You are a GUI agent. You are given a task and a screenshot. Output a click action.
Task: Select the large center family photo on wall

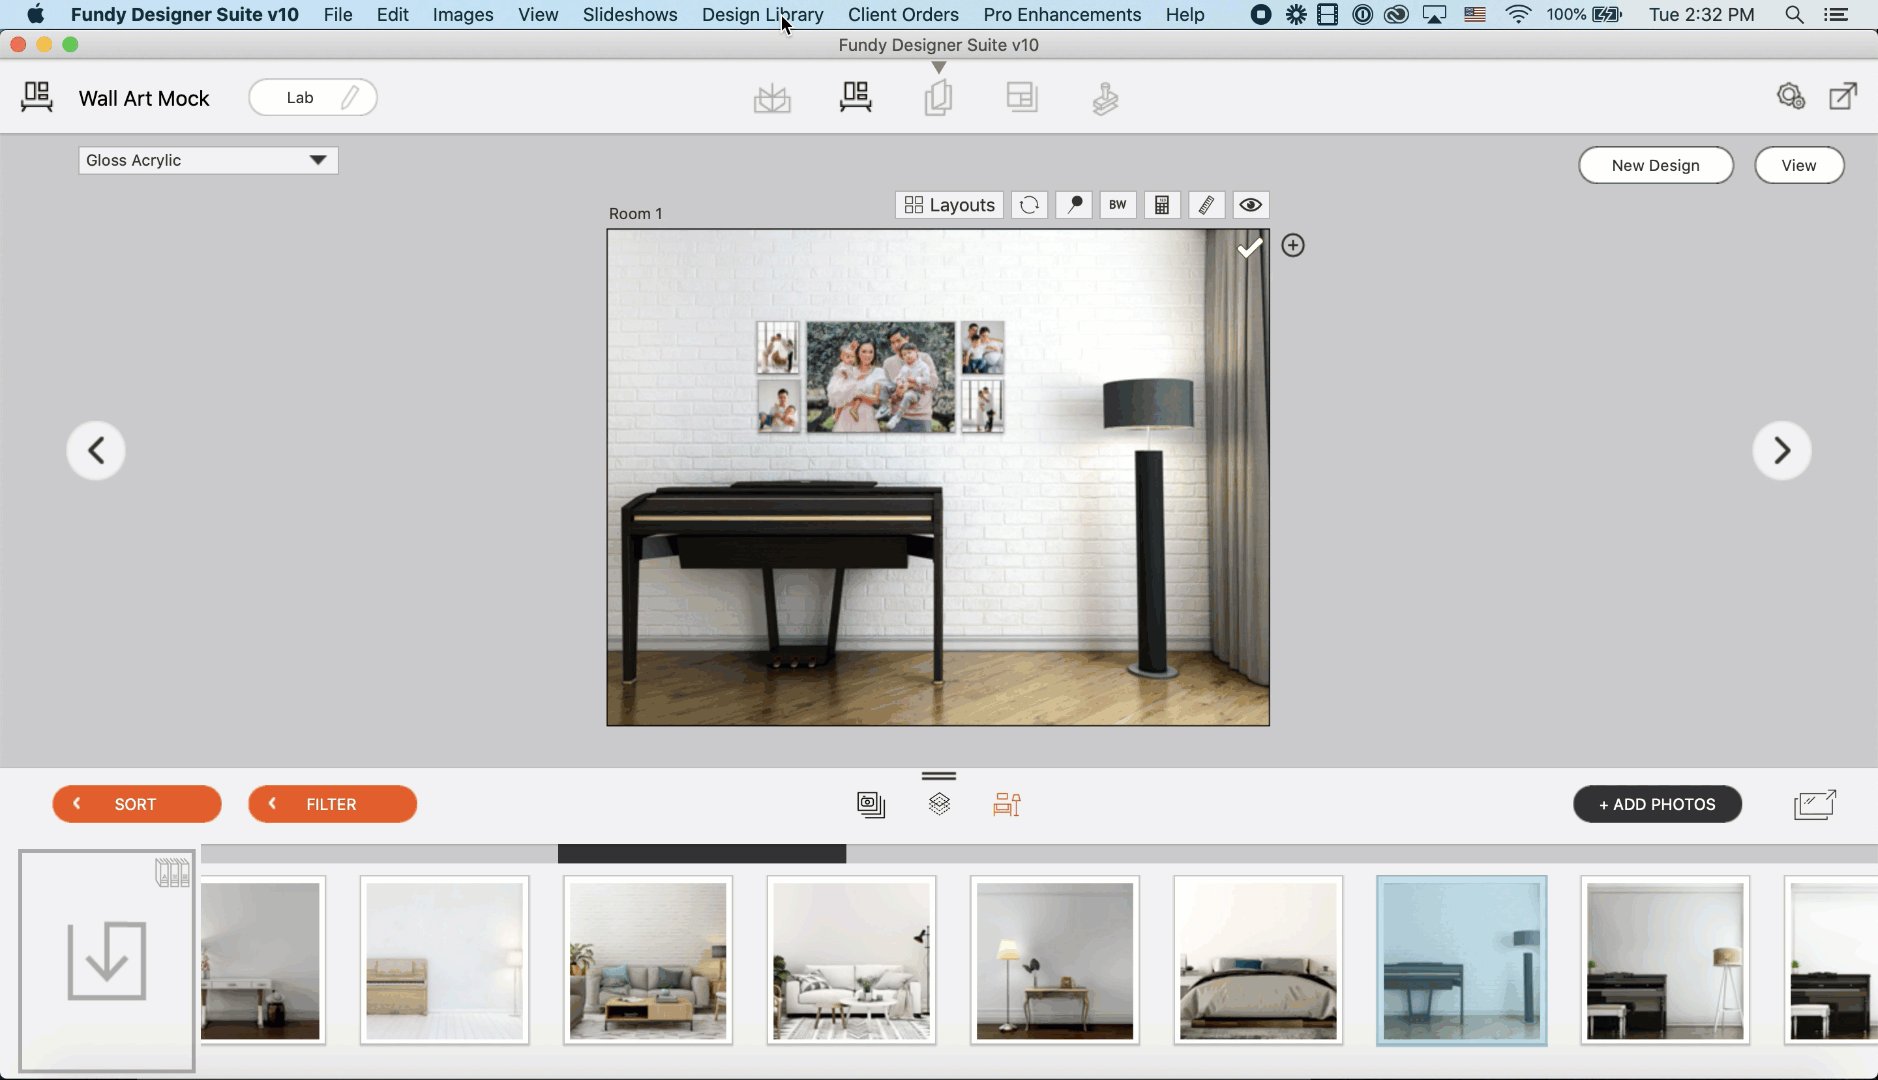click(881, 377)
